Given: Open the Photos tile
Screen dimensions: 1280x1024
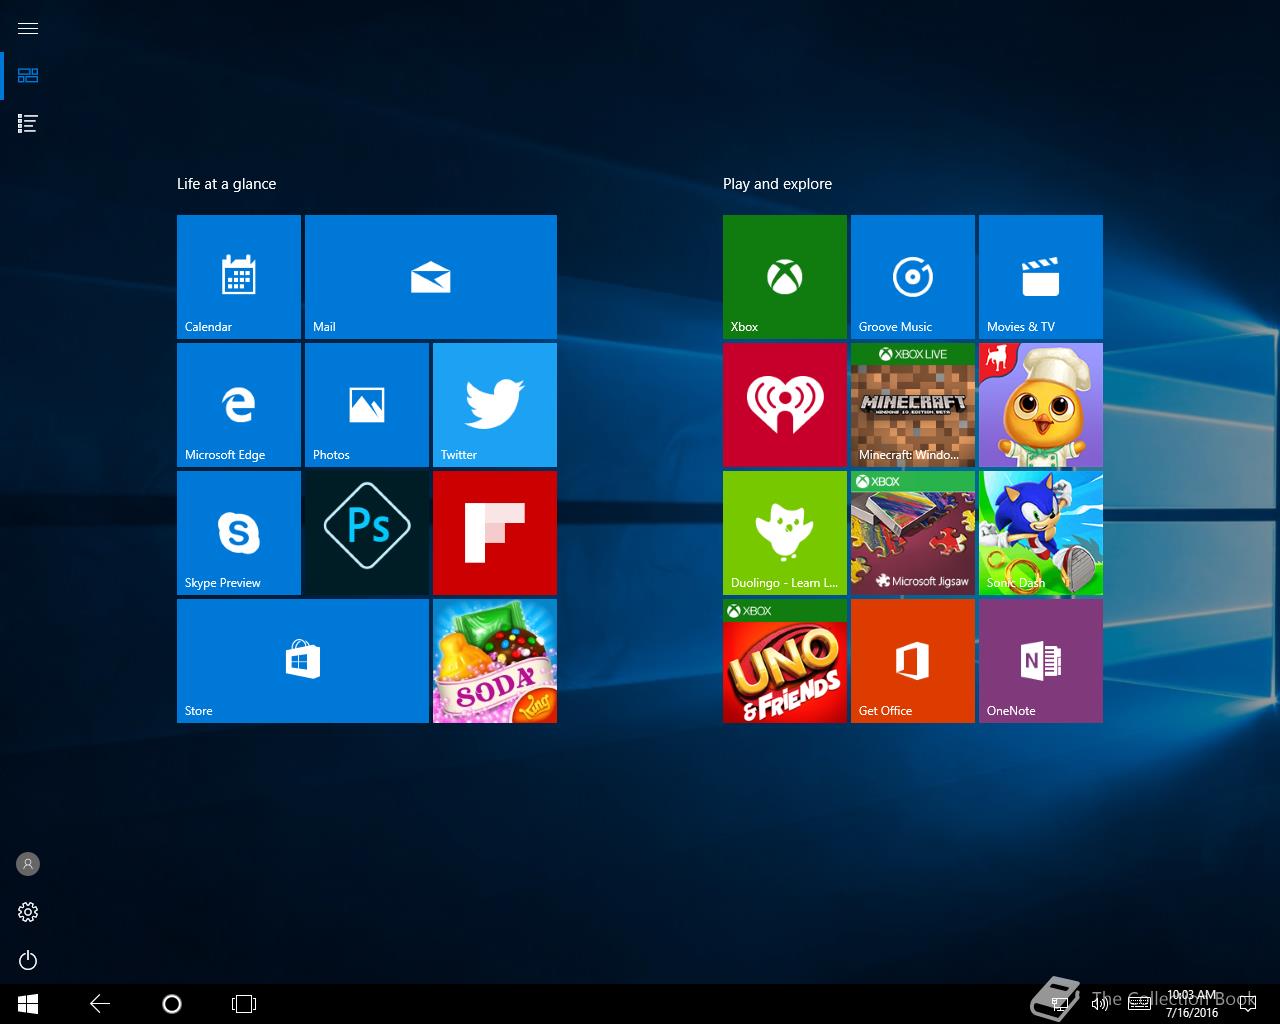Looking at the screenshot, I should point(367,405).
